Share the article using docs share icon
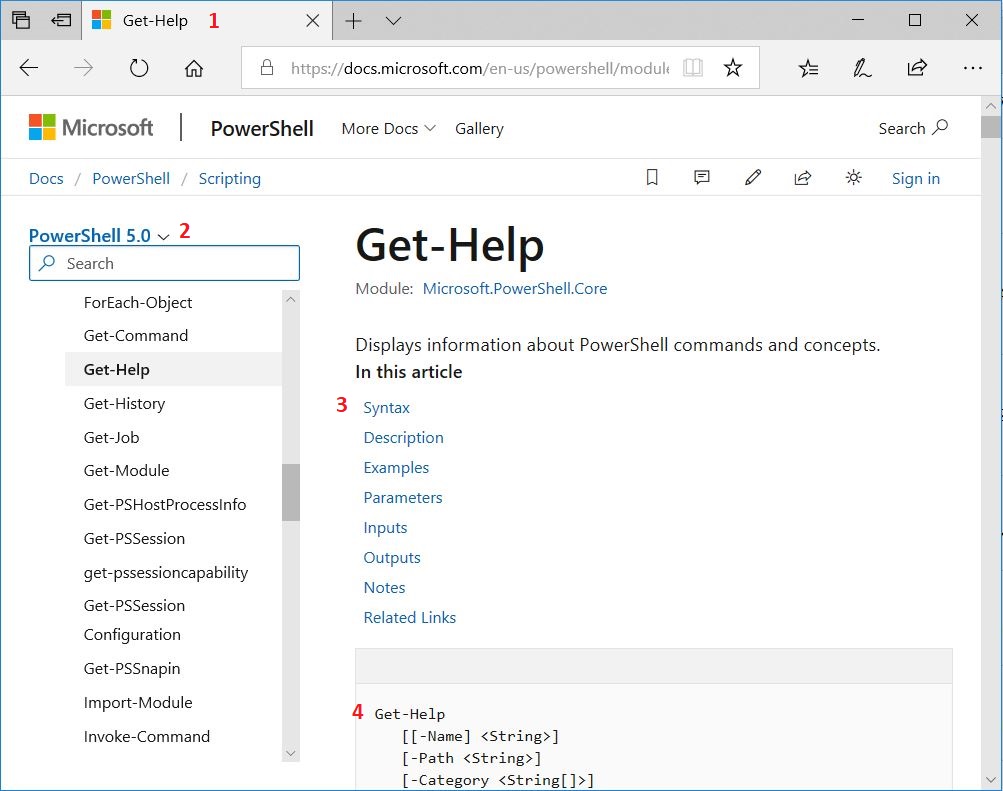The width and height of the screenshot is (1003, 791). coord(803,178)
